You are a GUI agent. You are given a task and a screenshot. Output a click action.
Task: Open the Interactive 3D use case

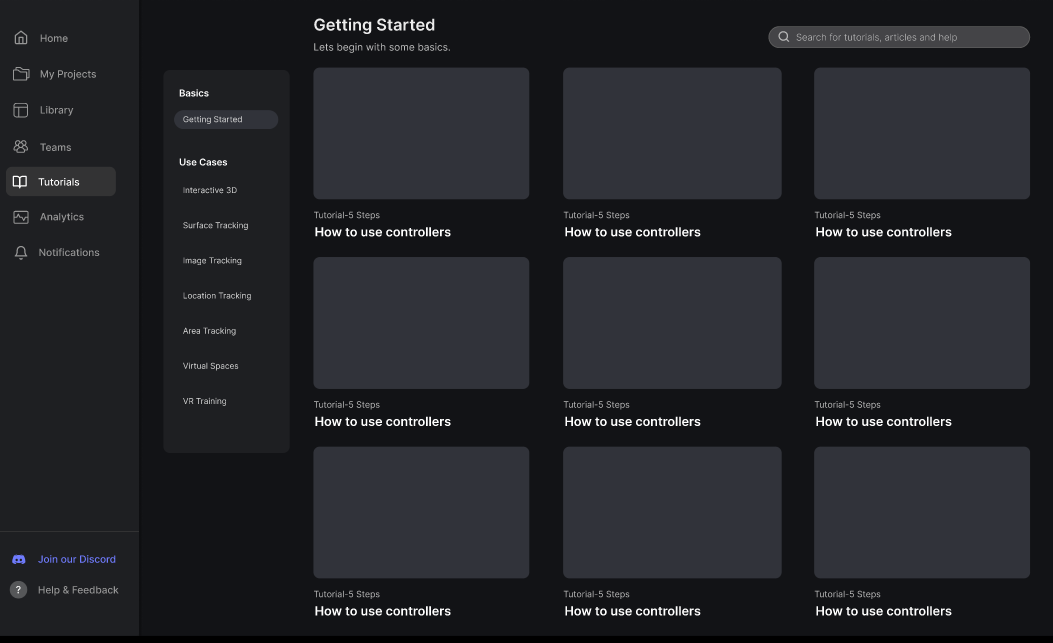[210, 190]
